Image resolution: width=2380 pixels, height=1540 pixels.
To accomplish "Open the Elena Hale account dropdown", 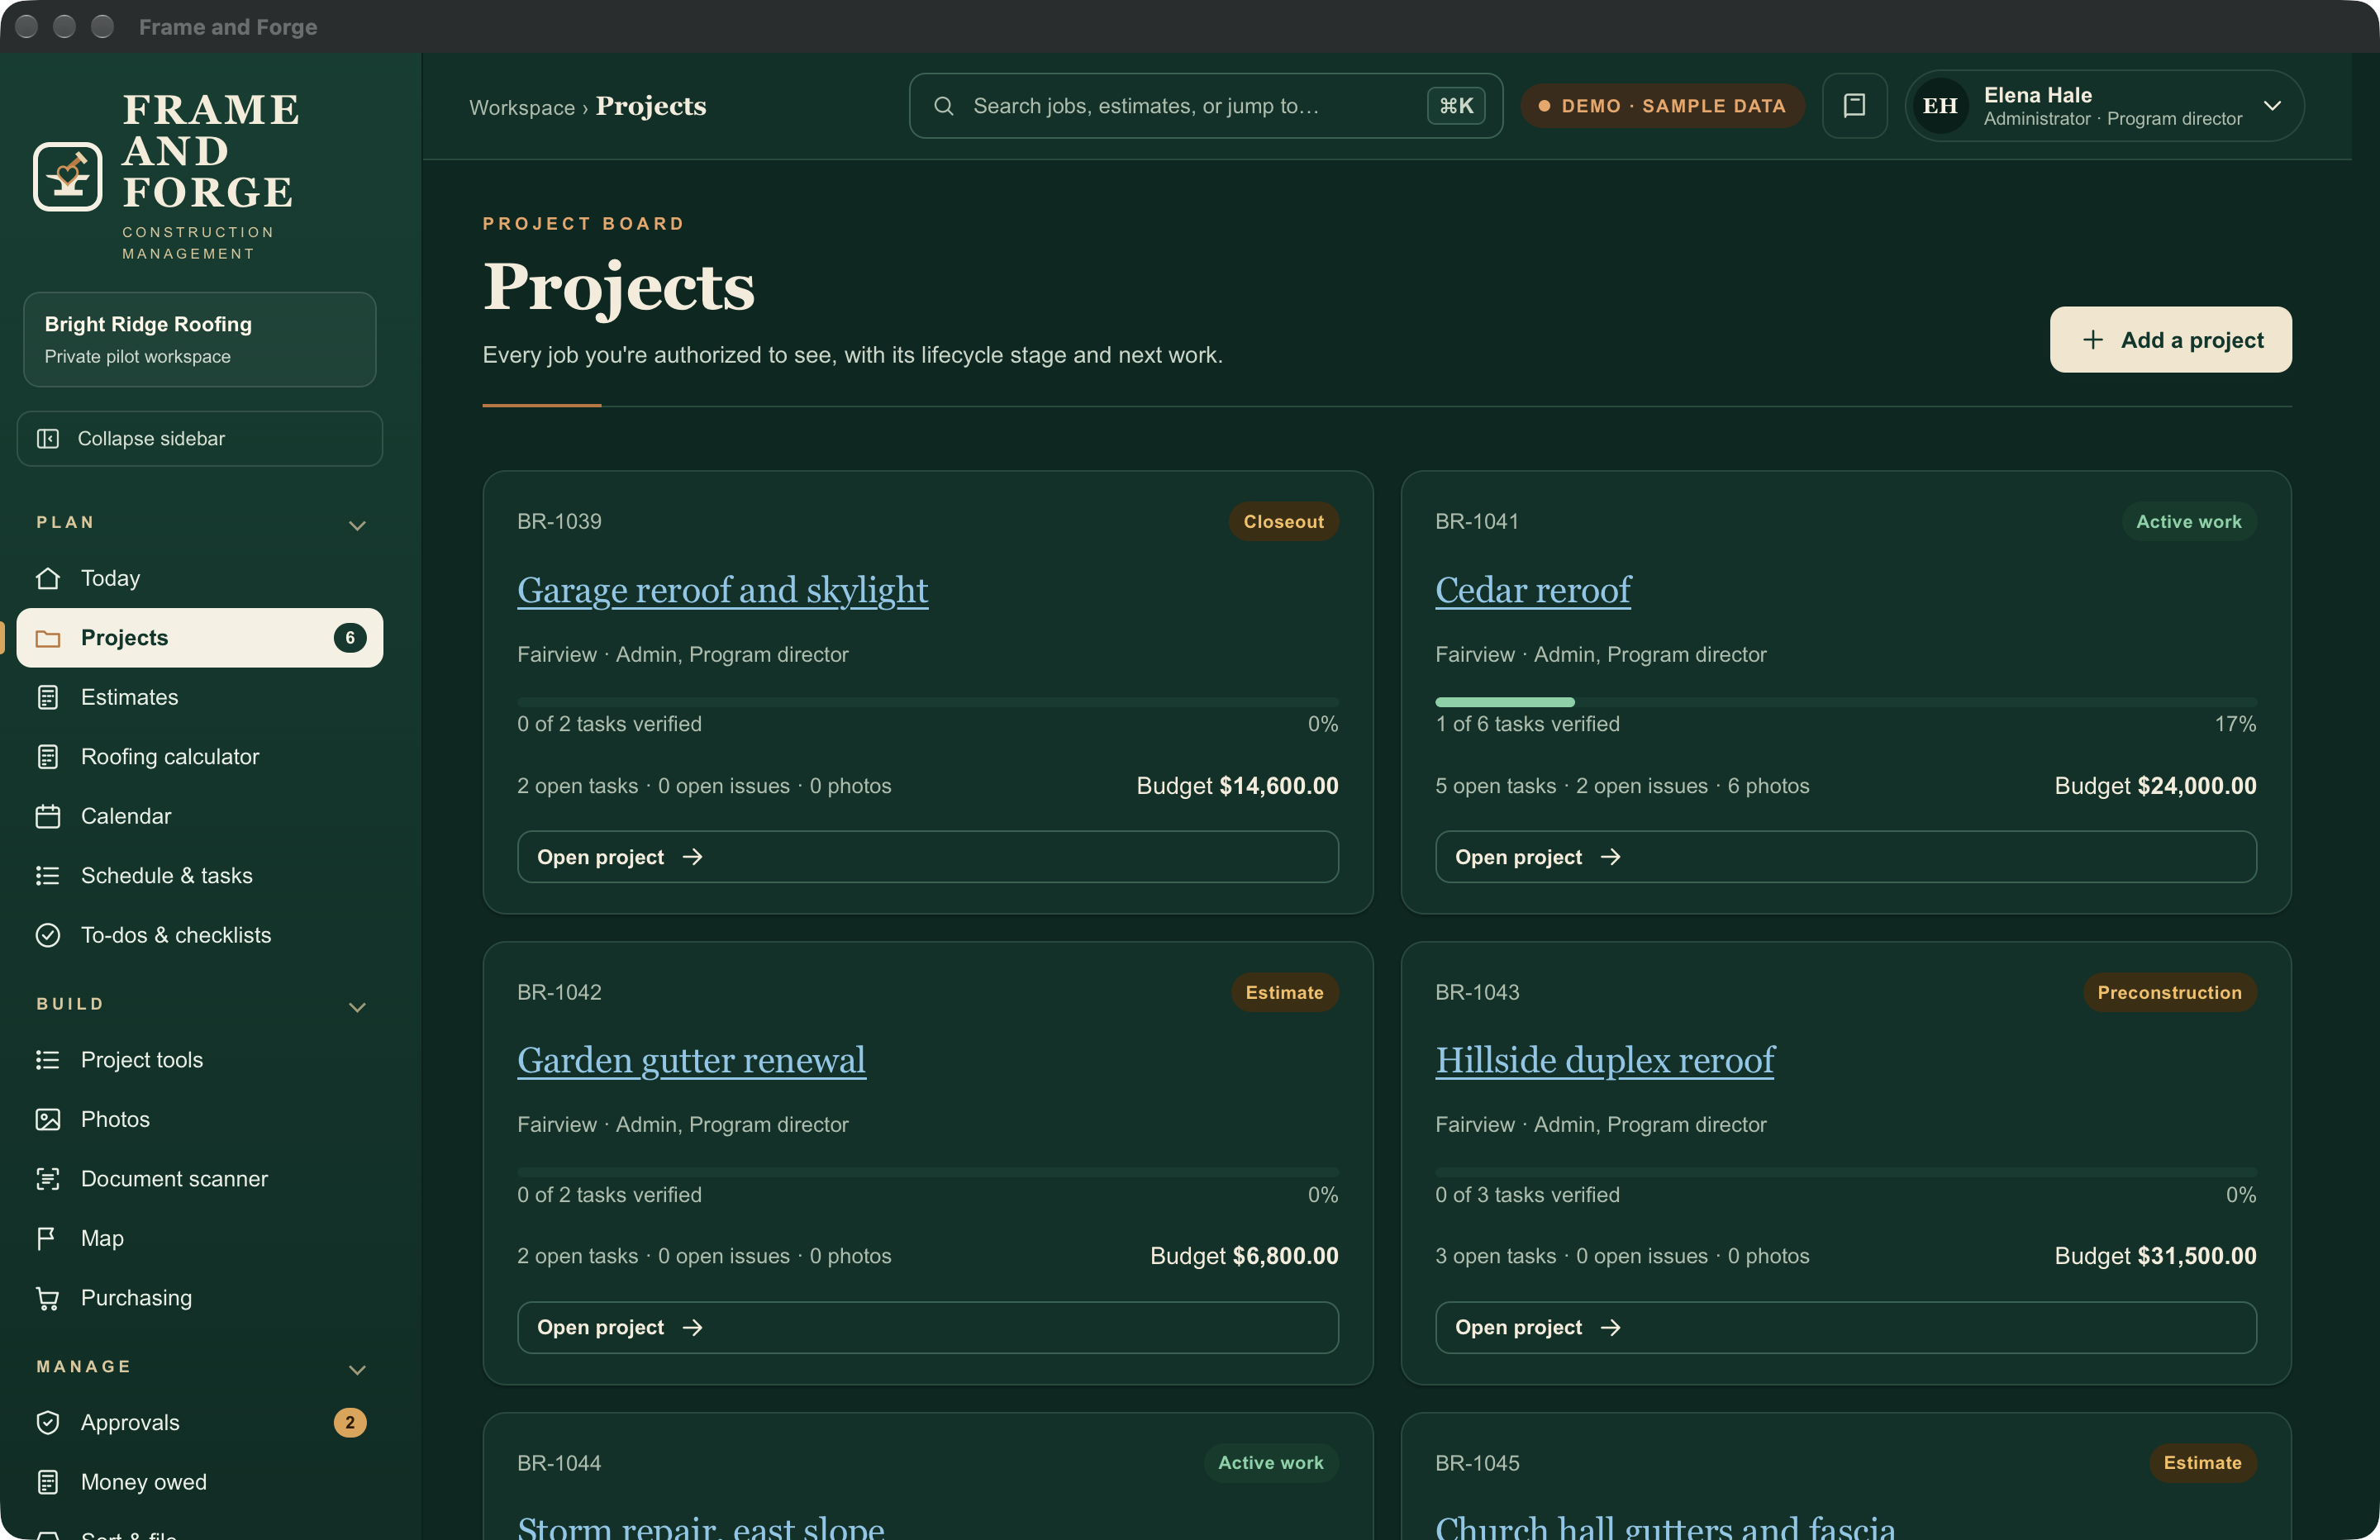I will pyautogui.click(x=2104, y=106).
